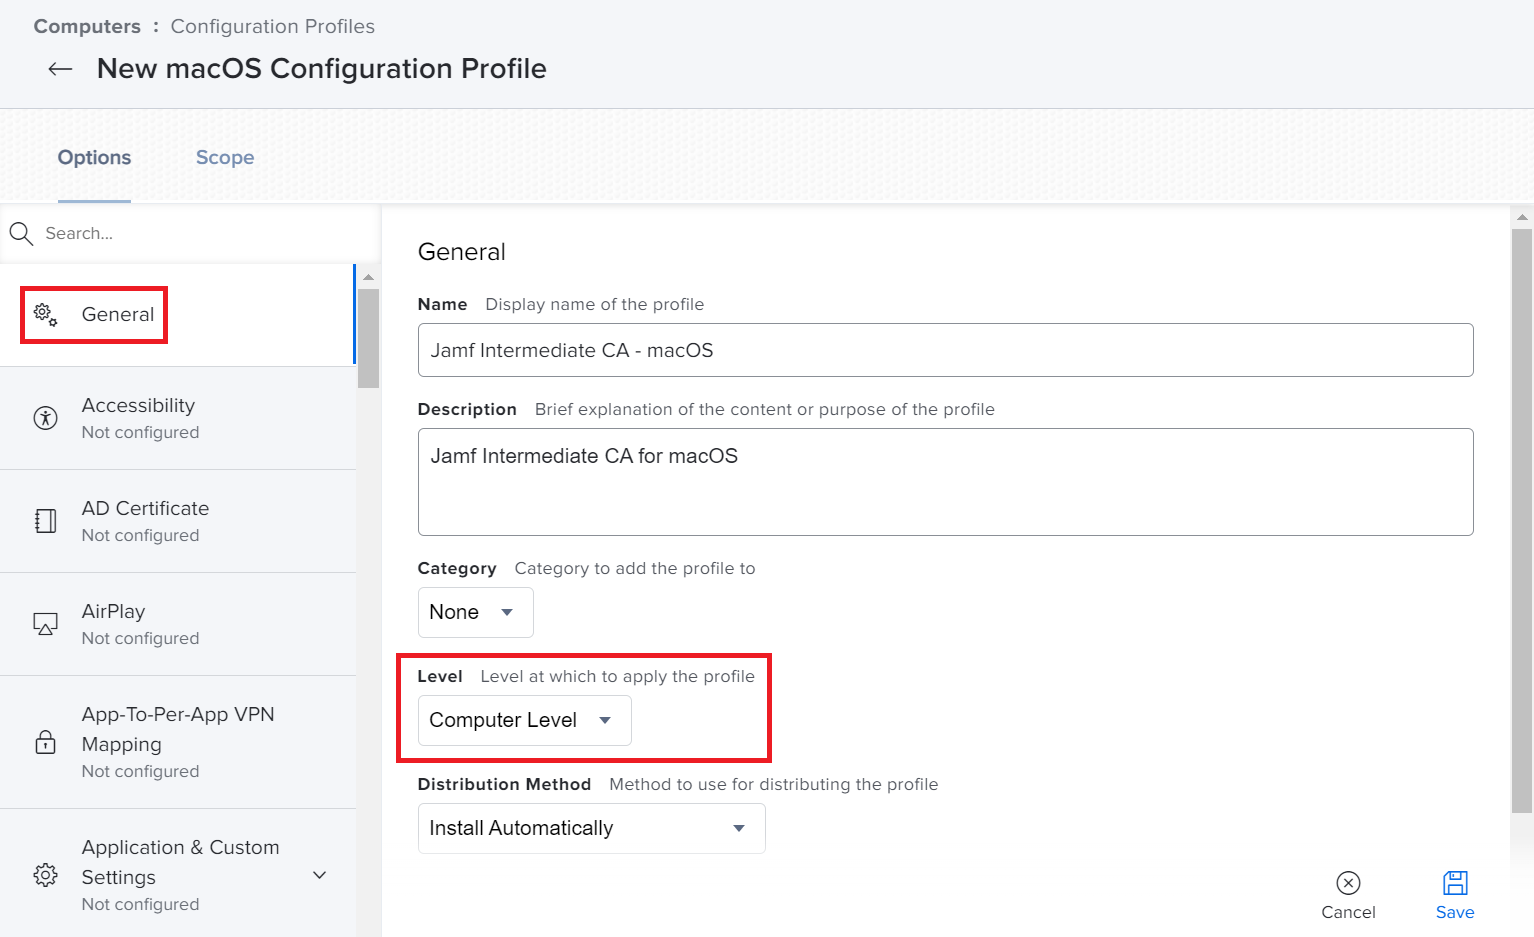Click 'Brief explanation of the content' hint text
Image resolution: width=1534 pixels, height=937 pixels.
pyautogui.click(x=764, y=409)
